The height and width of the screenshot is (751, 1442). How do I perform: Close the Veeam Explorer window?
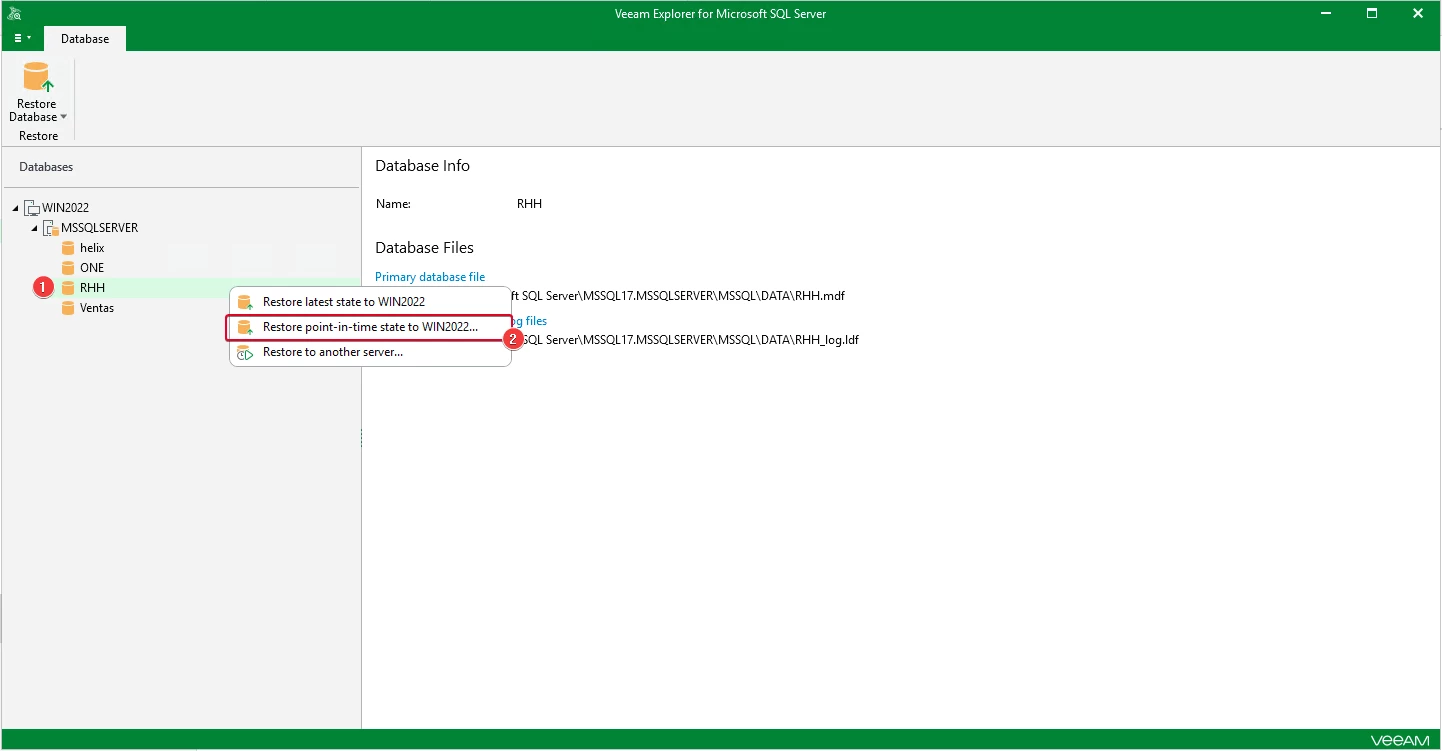tap(1418, 13)
